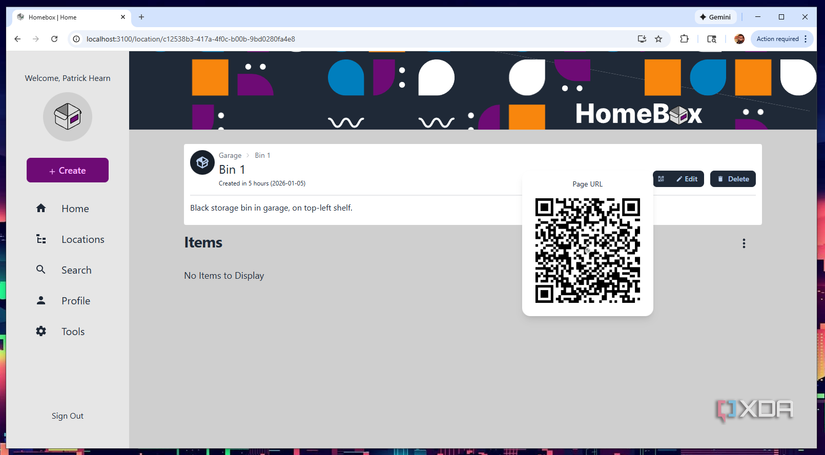The image size is (825, 455).
Task: Click the location package icon beside Bin 1
Action: [x=202, y=163]
